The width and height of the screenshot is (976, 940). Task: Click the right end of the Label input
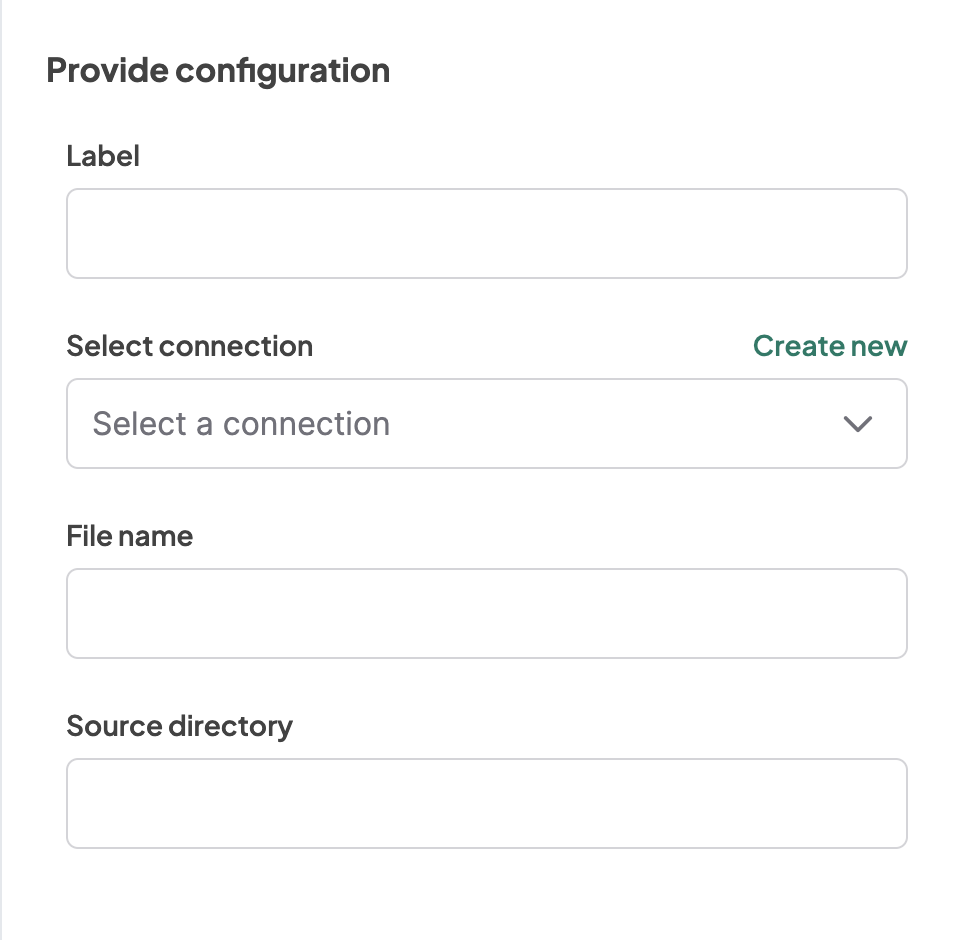click(890, 234)
